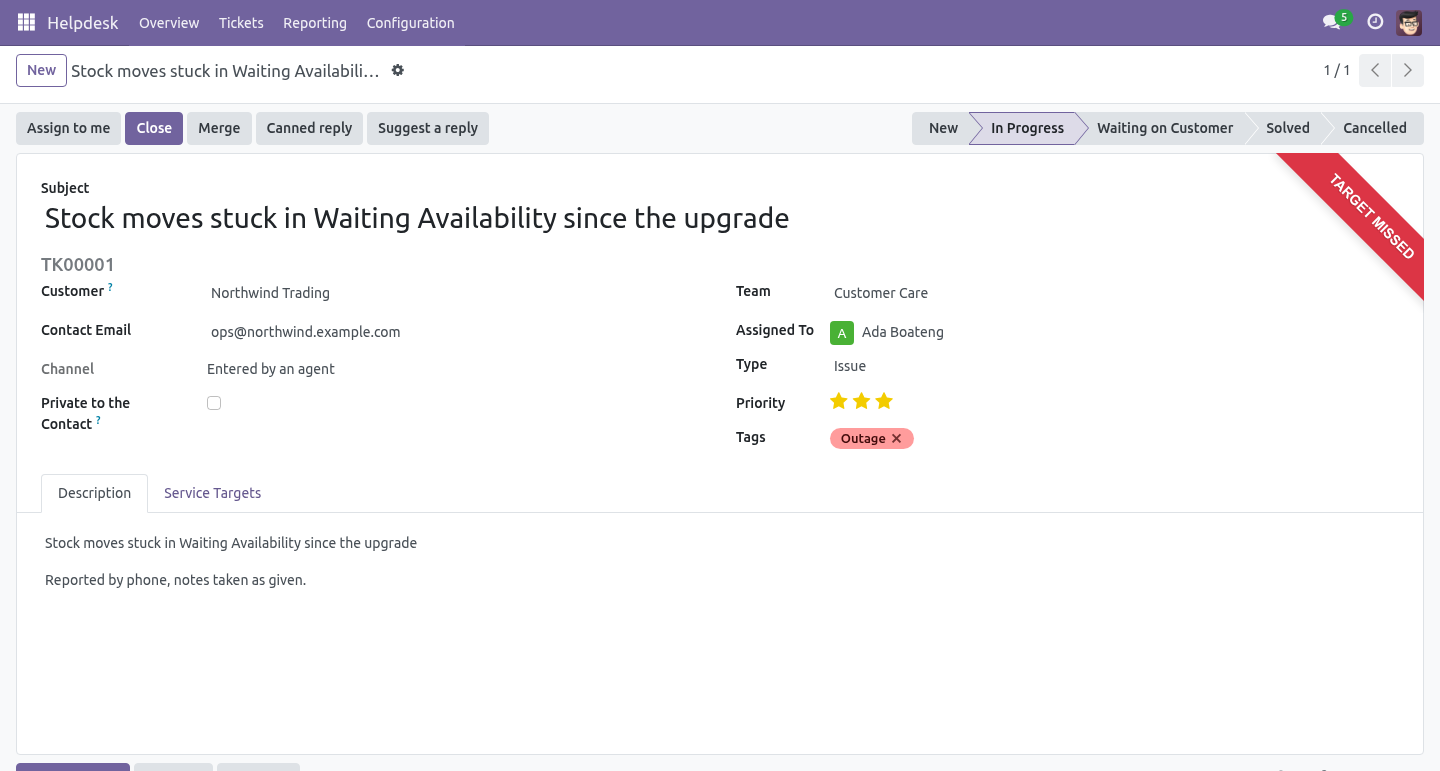The width and height of the screenshot is (1440, 771).
Task: Open the apps grid home menu
Action: [x=26, y=22]
